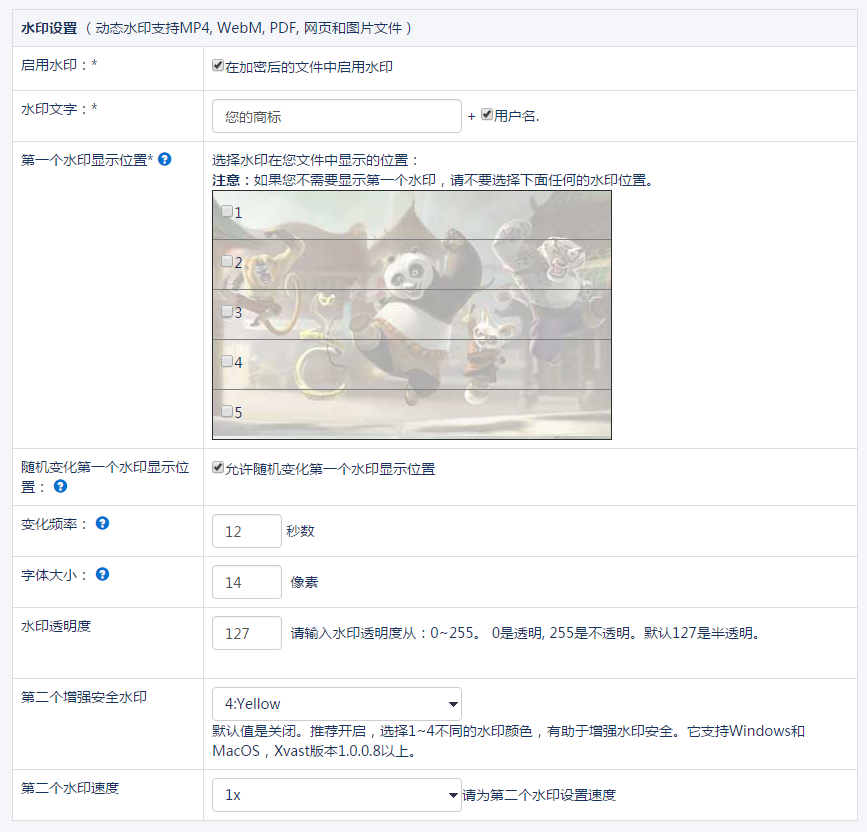867x832 pixels.
Task: Tick watermark position 4 checkbox
Action: coord(227,361)
